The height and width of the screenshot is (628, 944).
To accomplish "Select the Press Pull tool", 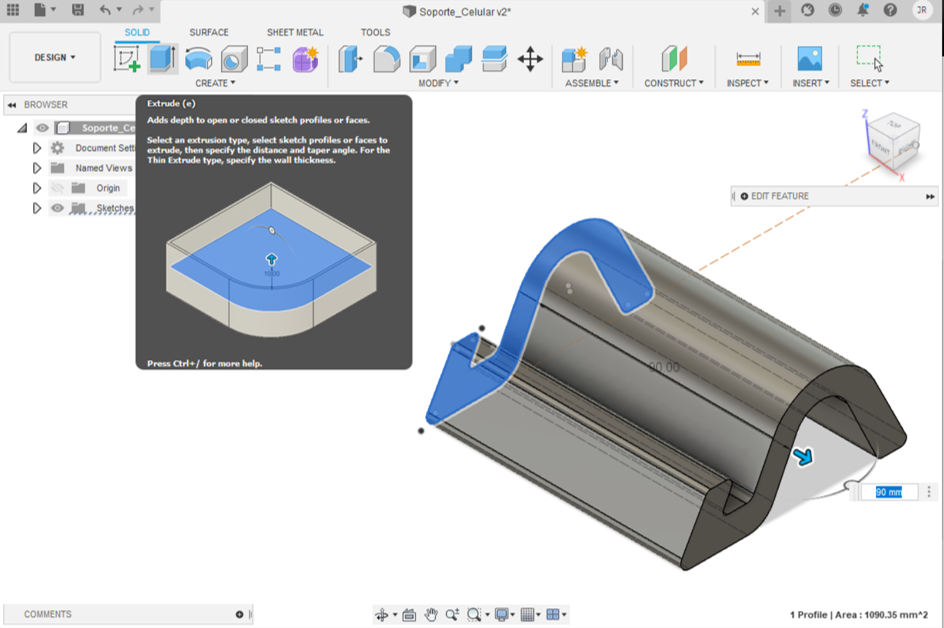I will click(350, 59).
